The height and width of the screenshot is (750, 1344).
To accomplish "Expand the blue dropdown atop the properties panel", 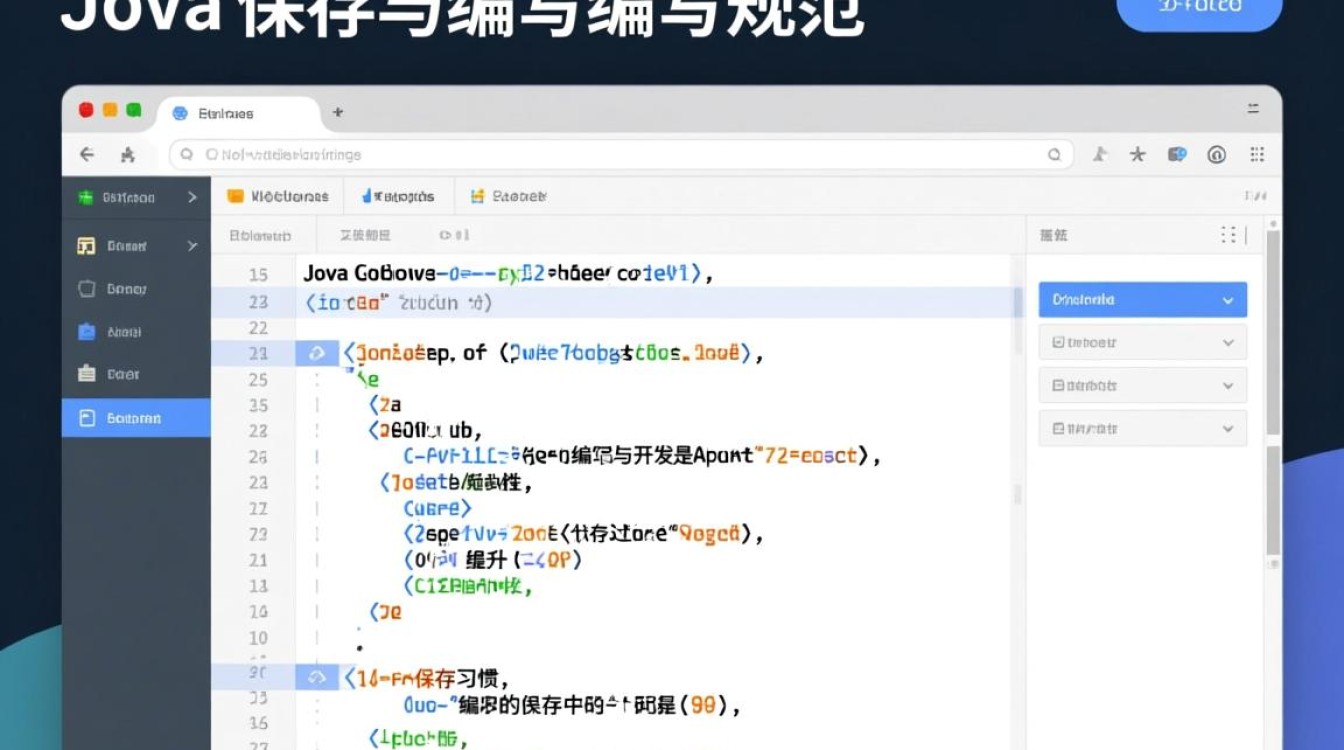I will 1141,299.
